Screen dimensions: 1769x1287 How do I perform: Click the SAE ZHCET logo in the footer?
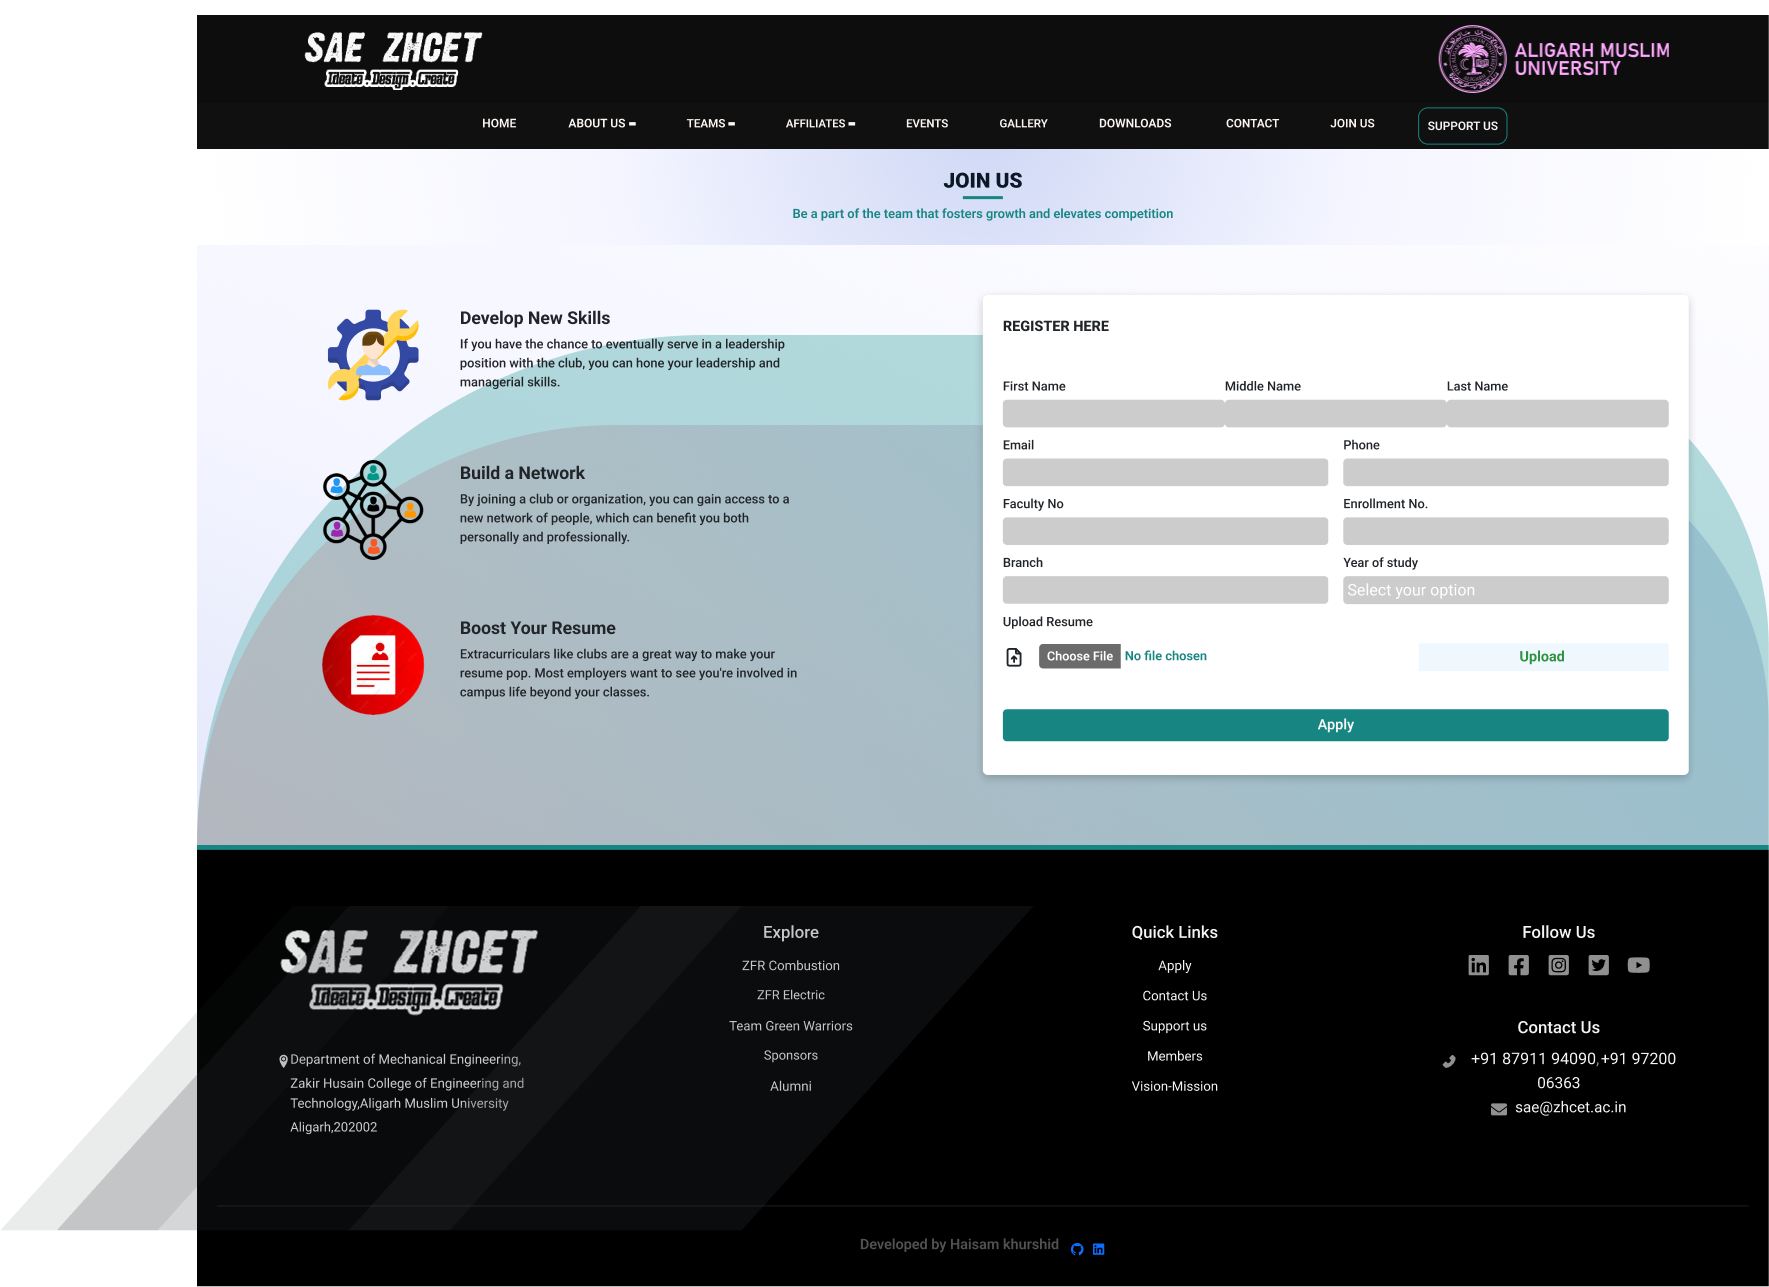coord(408,970)
